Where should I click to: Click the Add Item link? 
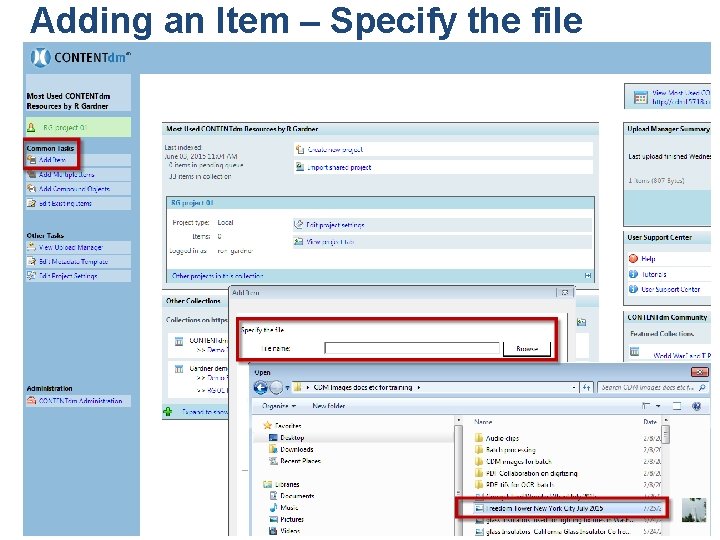tap(52, 160)
